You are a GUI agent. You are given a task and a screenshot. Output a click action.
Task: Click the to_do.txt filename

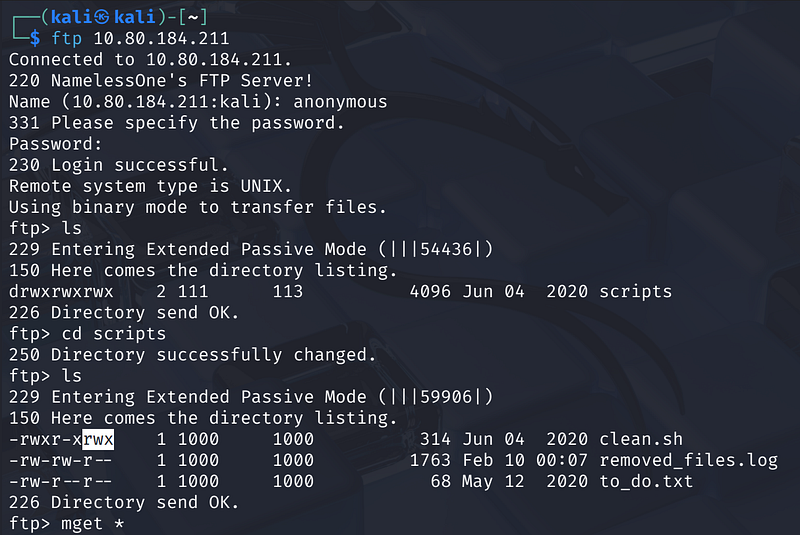(x=646, y=481)
